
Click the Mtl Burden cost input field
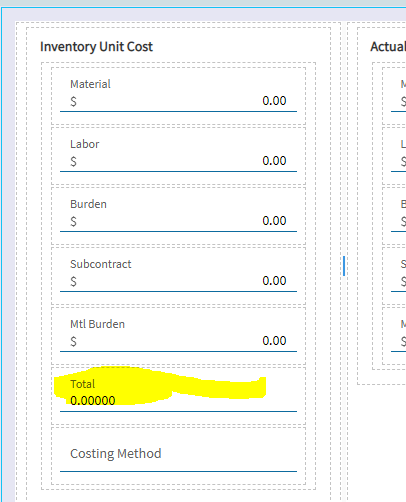178,341
